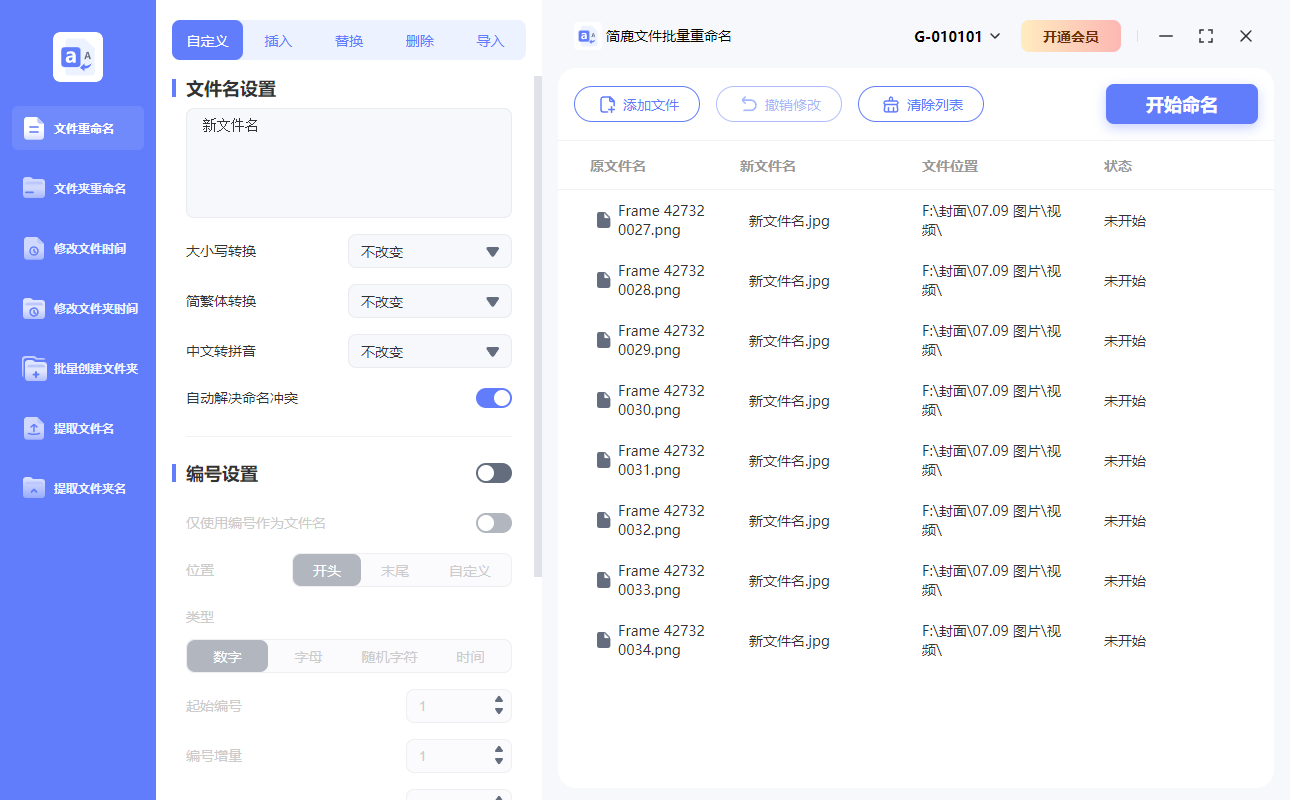
Task: Click the 撤销修改 button
Action: pos(779,104)
